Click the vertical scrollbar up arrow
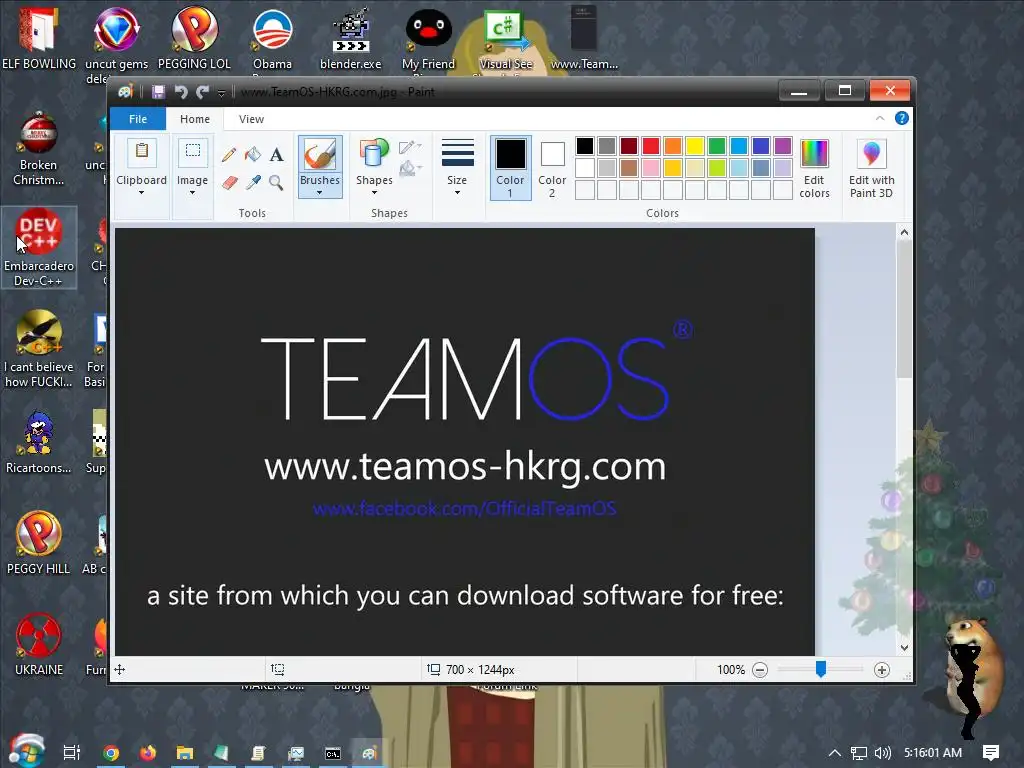The image size is (1024, 768). click(x=904, y=232)
